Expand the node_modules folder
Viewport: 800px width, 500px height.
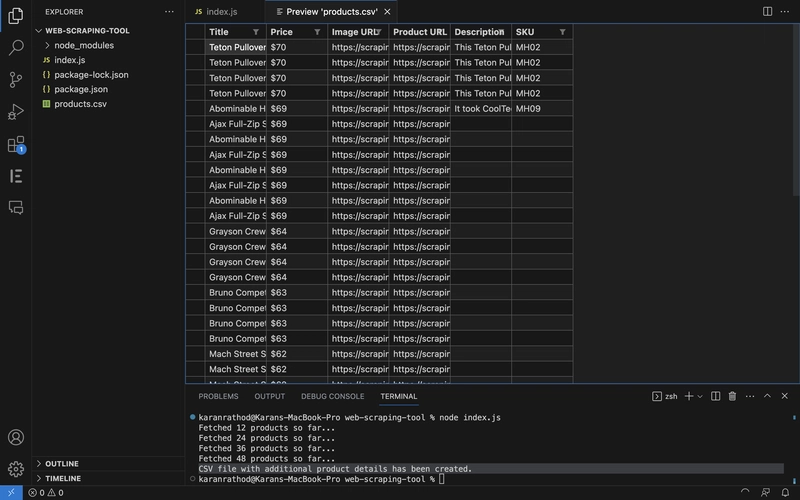47,46
